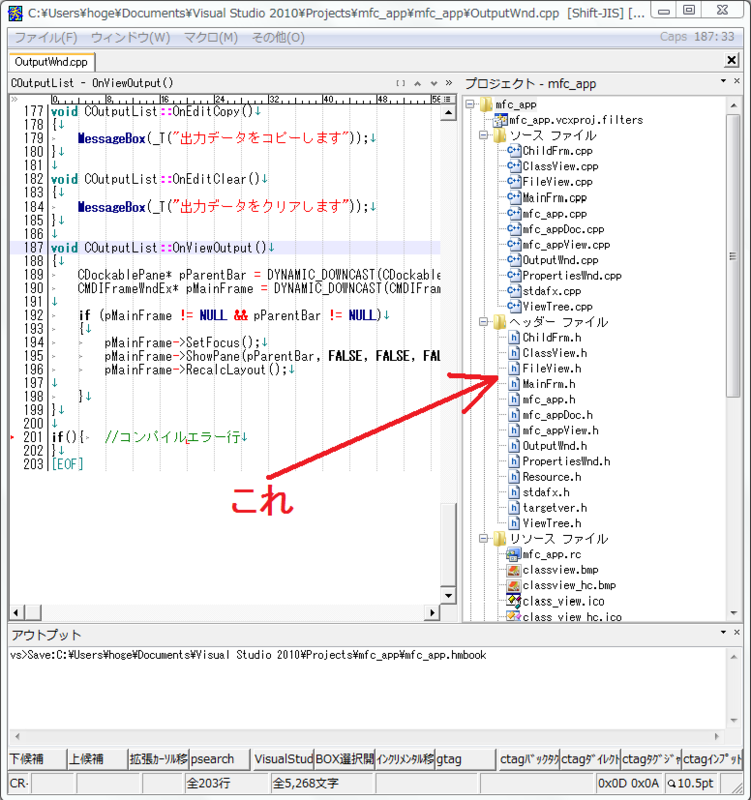Open the マクロ(M) menu
Viewport: 751px width, 800px height.
click(x=211, y=37)
